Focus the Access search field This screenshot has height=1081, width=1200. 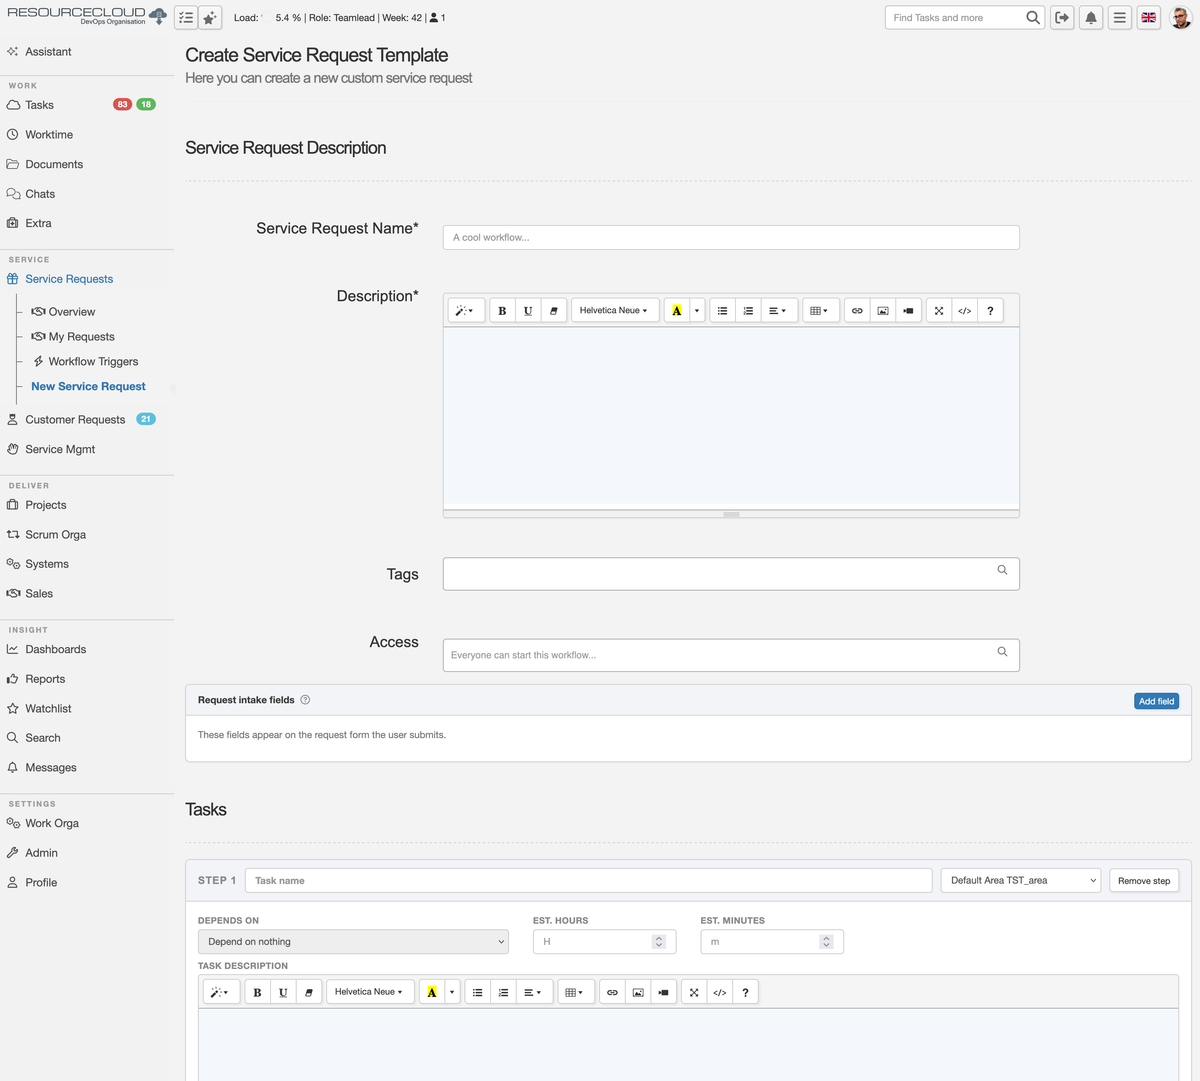pos(731,655)
